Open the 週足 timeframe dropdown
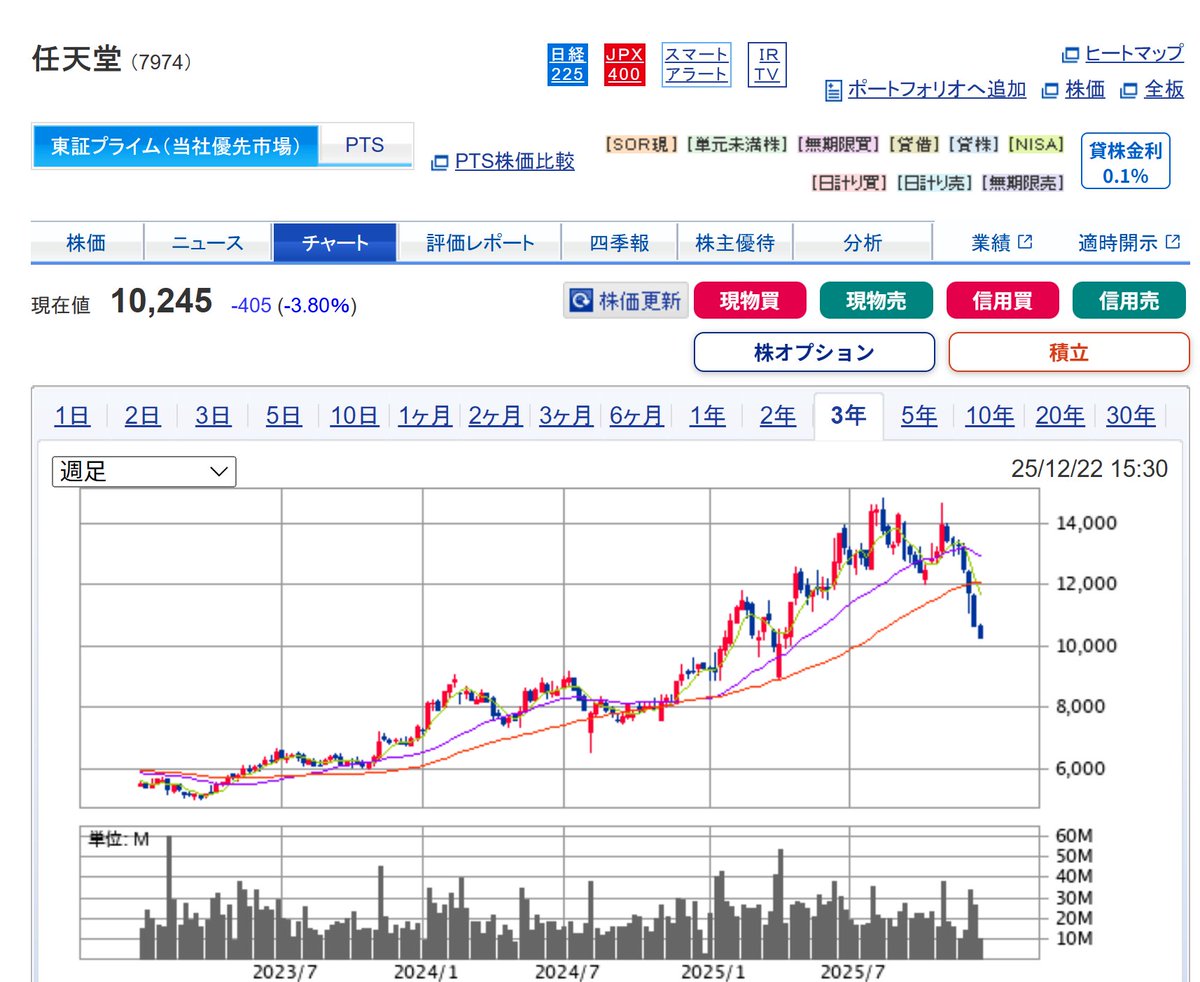The width and height of the screenshot is (1200, 982). click(143, 471)
